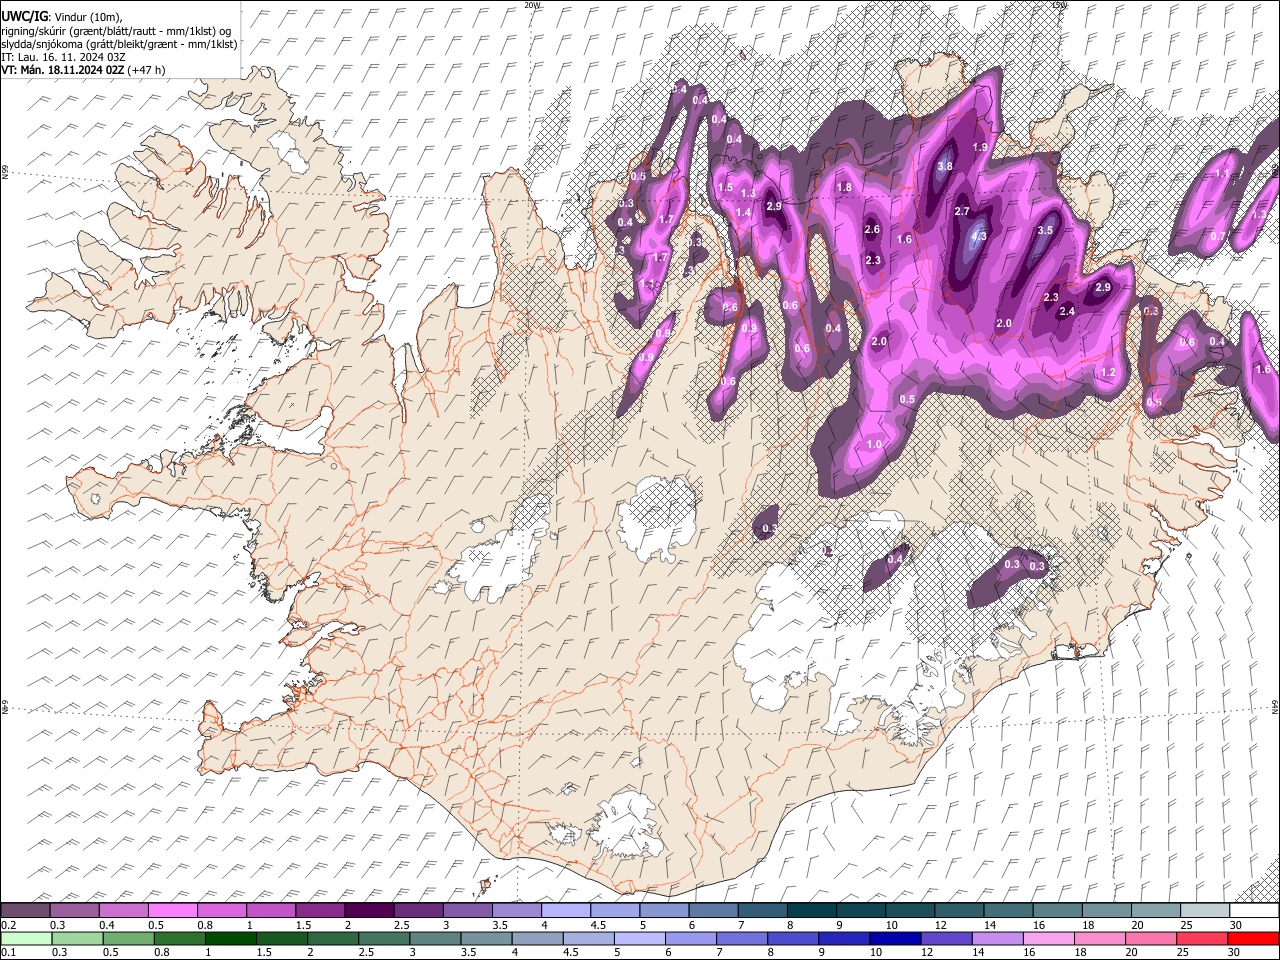The height and width of the screenshot is (960, 1280).
Task: Click the palest green 0.1 swatch in the lower legend
Action: (x=25, y=939)
